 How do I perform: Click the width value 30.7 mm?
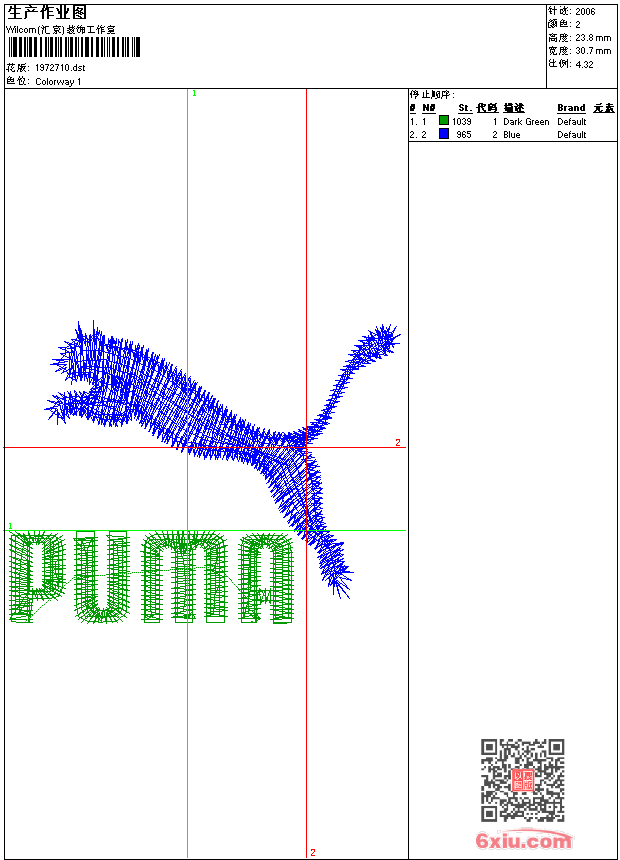coord(593,51)
